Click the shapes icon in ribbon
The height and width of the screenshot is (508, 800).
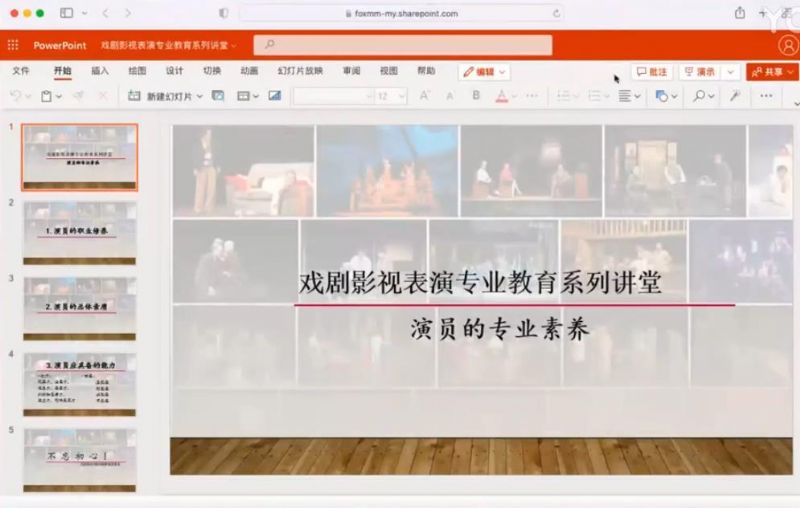[x=661, y=96]
